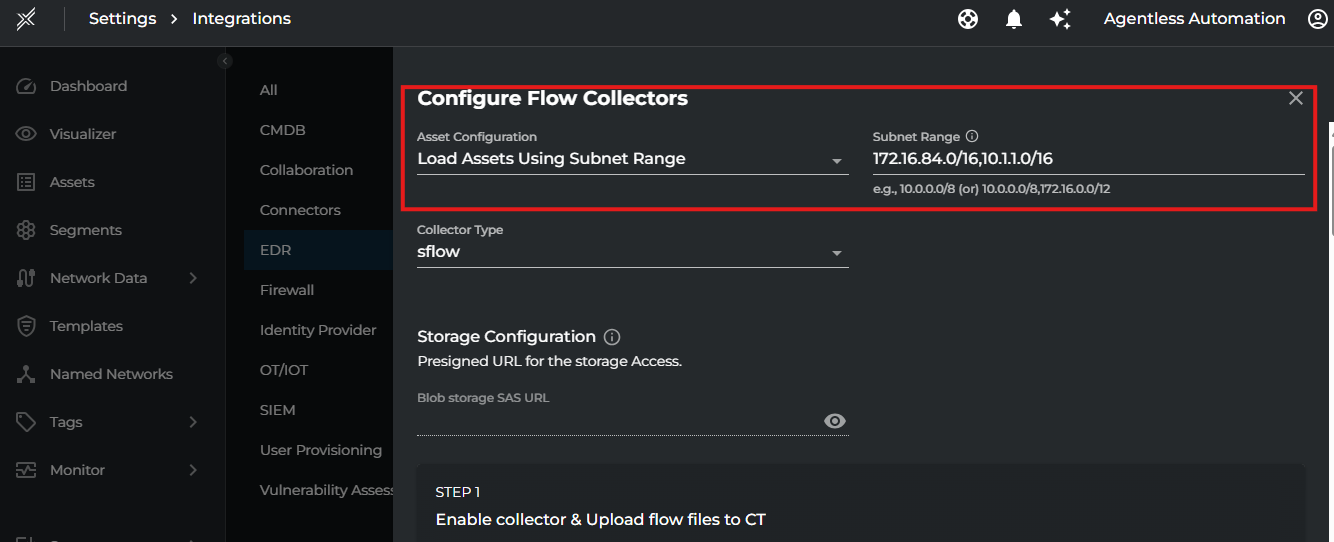Expand the Network Data submenu
The height and width of the screenshot is (542, 1334).
(x=193, y=278)
